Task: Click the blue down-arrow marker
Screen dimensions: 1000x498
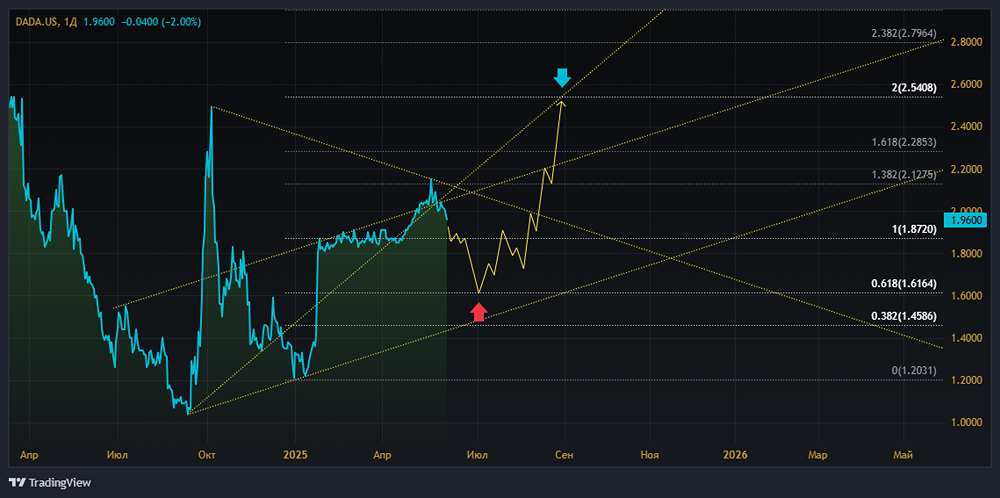Action: 562,78
